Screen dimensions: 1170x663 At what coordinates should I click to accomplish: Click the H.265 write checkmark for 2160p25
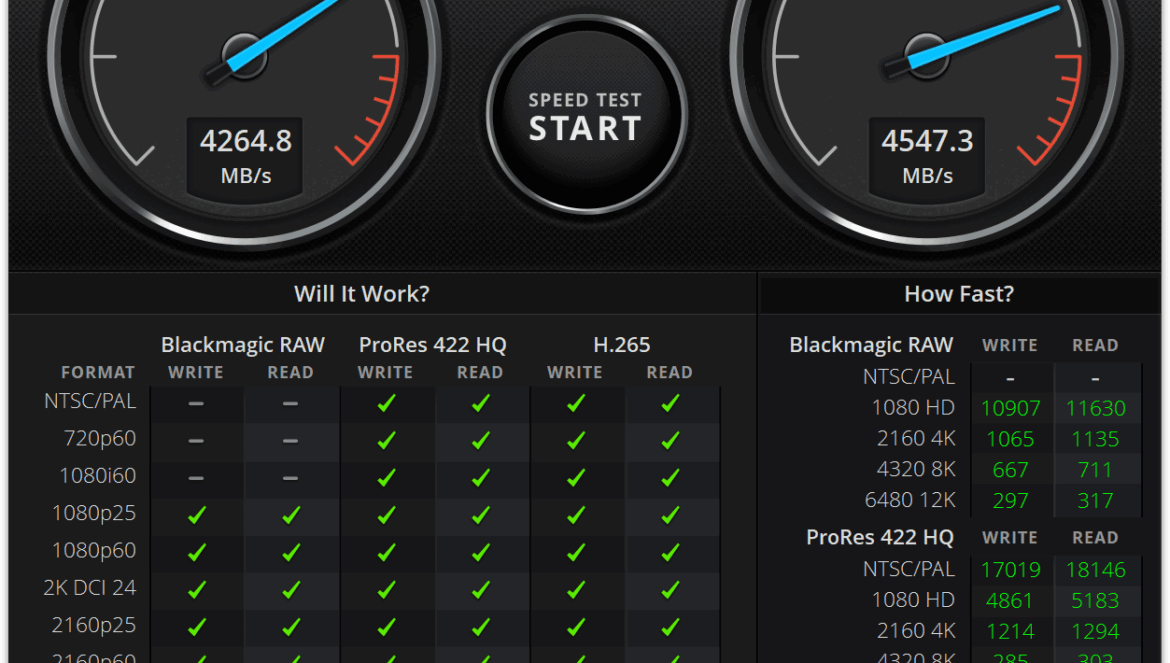576,627
